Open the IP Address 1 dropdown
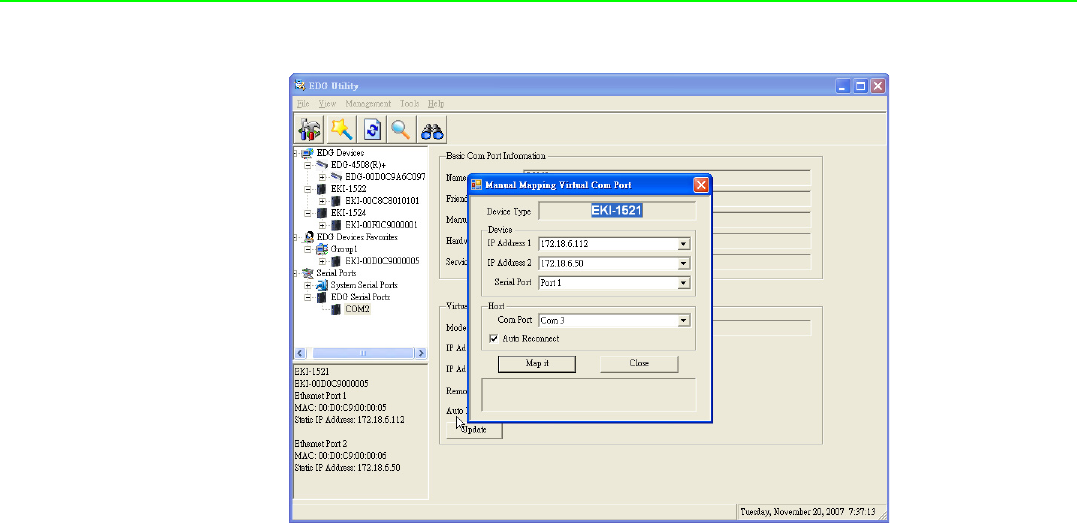Viewport: 1077px width, 523px height. pyautogui.click(x=683, y=244)
